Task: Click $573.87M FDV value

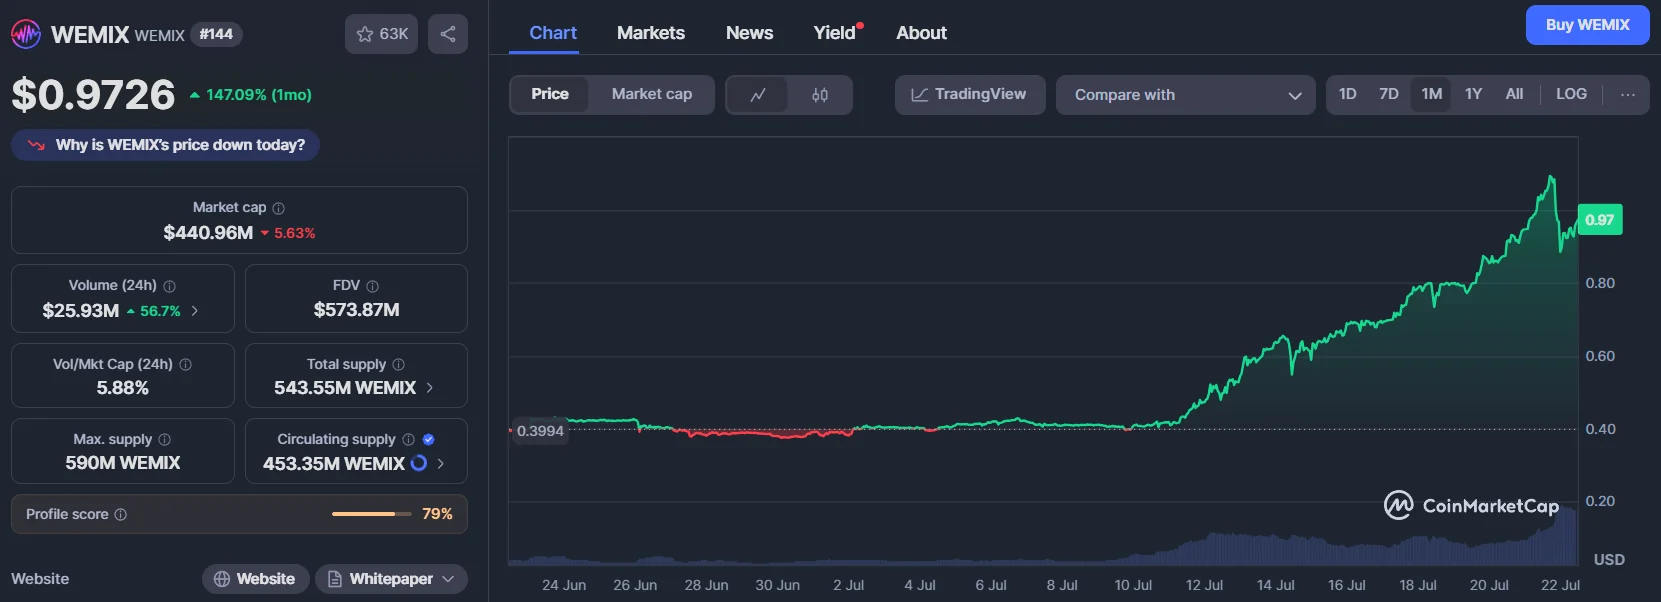Action: tap(356, 310)
